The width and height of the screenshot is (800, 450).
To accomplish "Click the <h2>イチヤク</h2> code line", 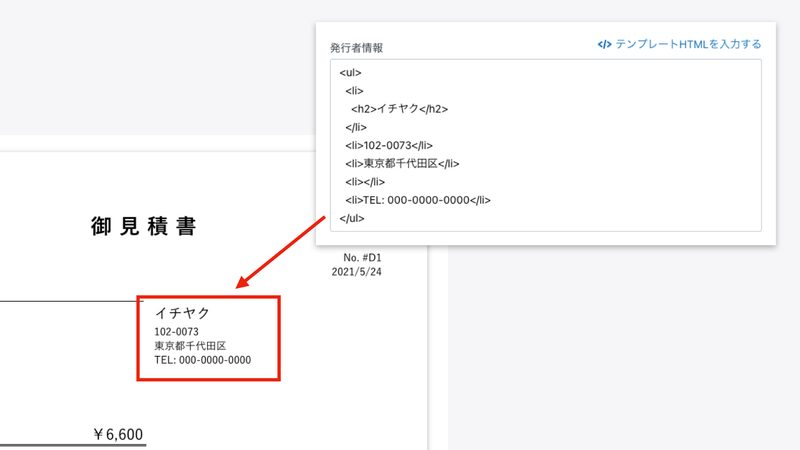I will point(399,109).
